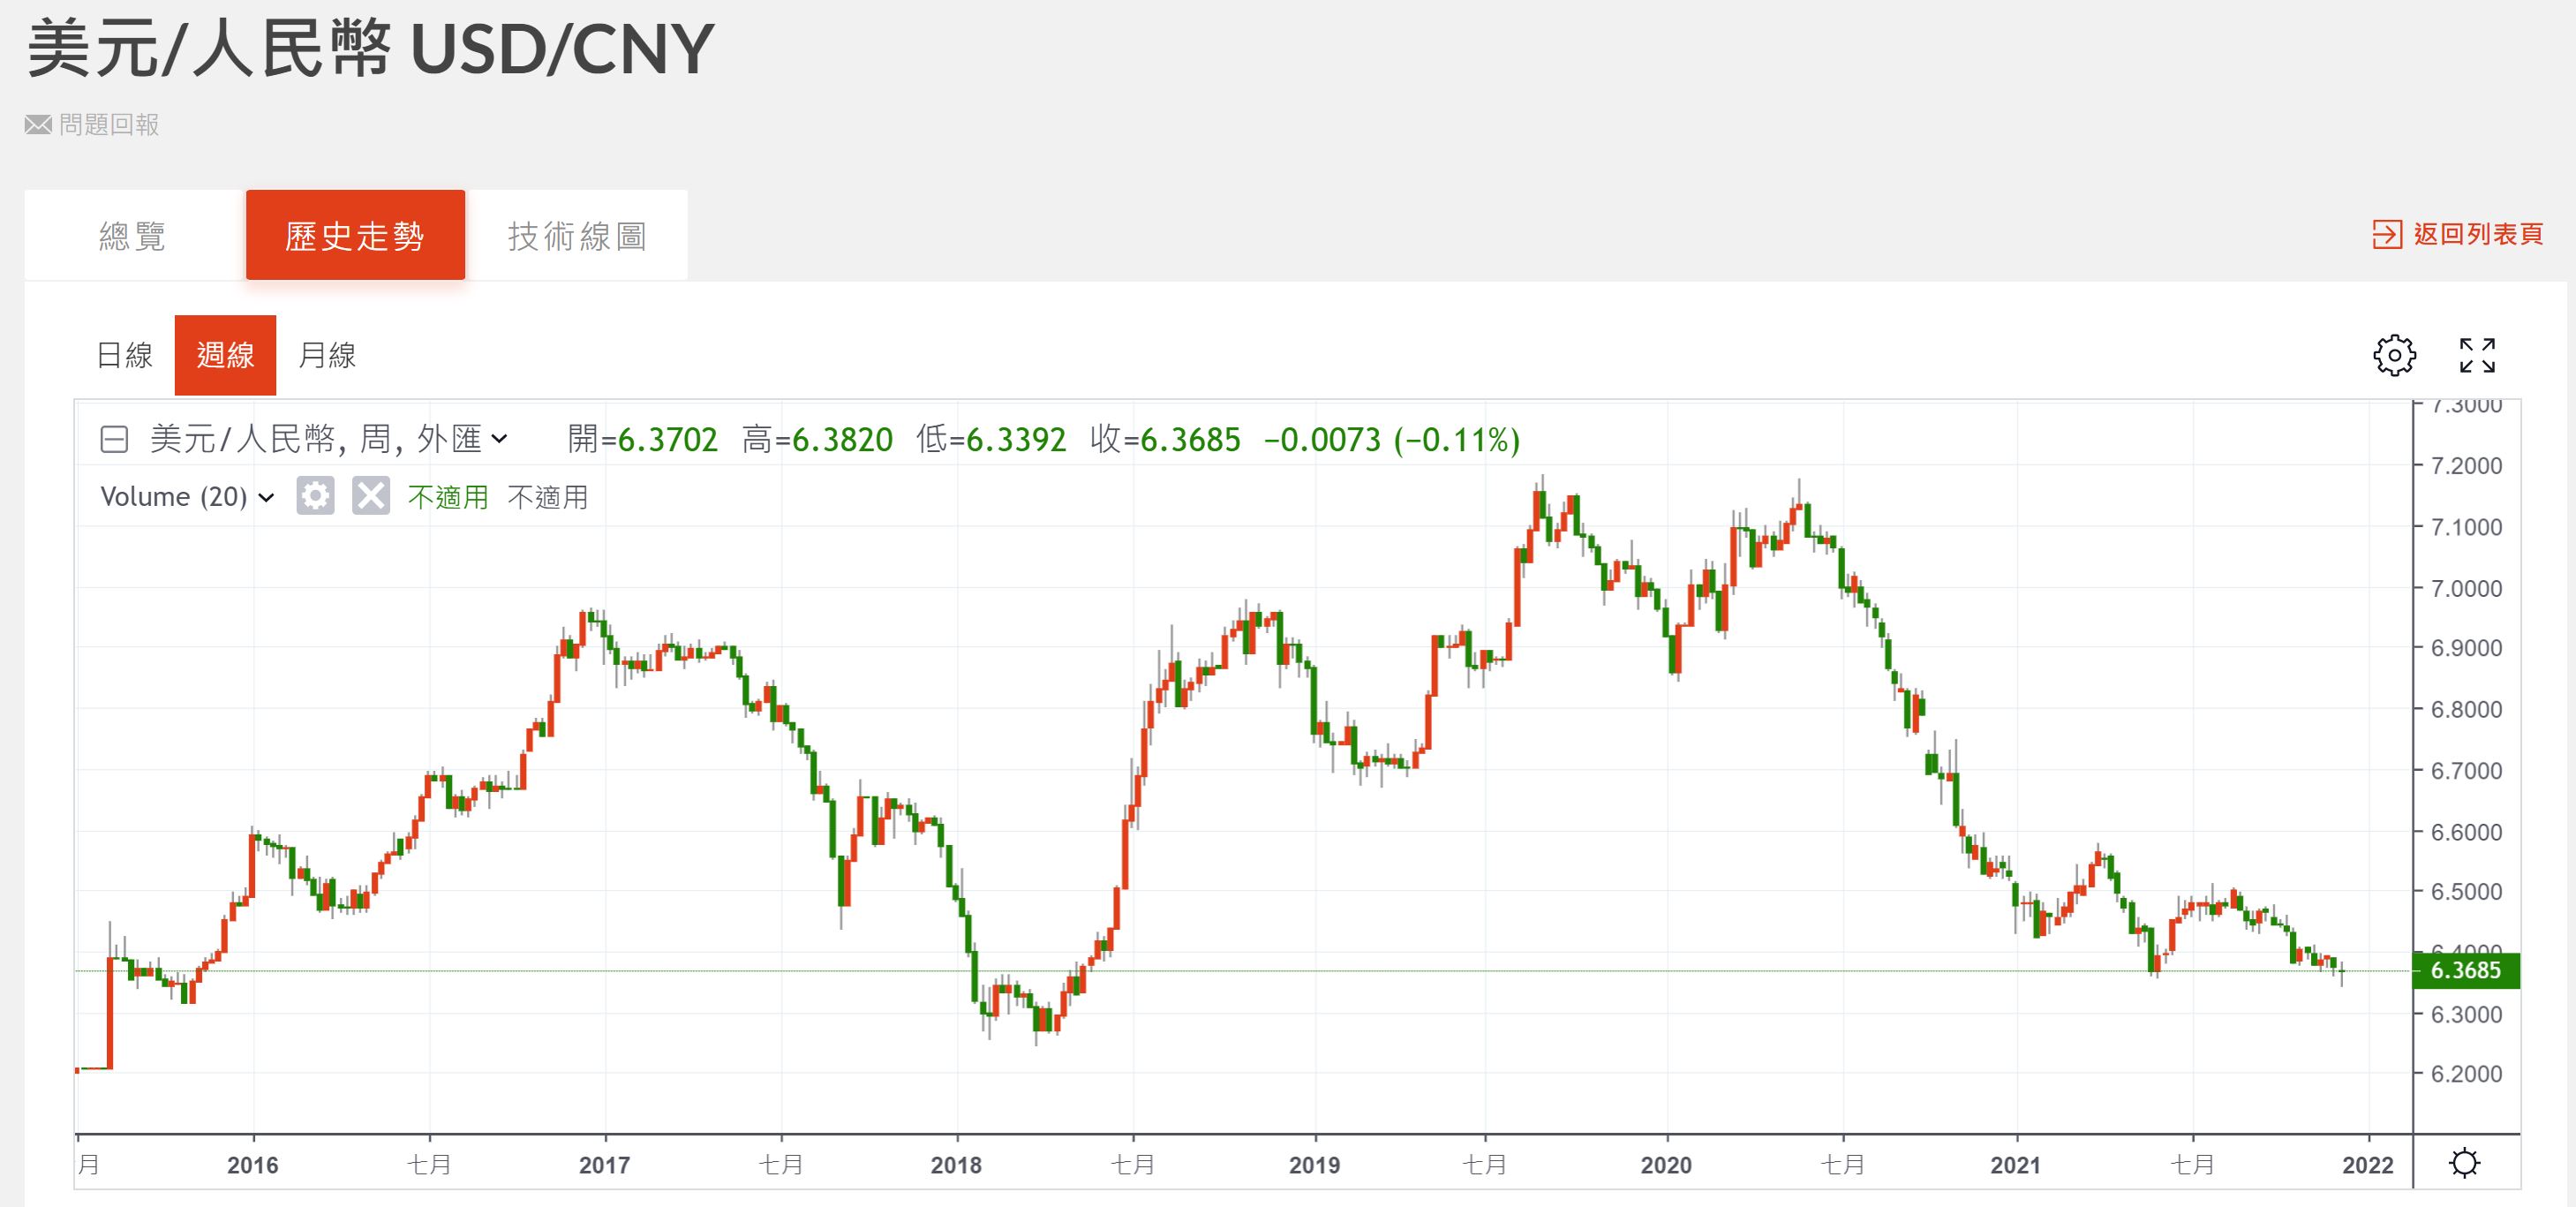2576x1207 pixels.
Task: Remove the Volume indicator with X
Action: pos(370,496)
